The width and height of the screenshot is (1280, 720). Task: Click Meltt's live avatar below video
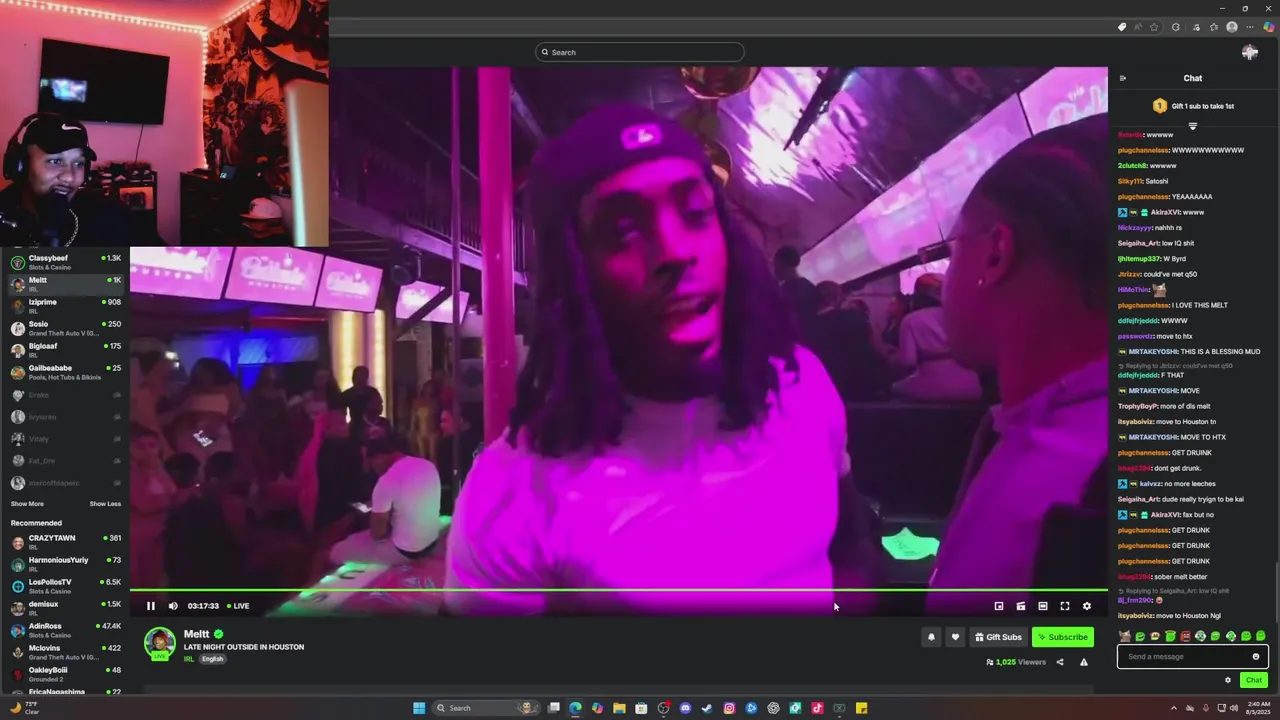tap(160, 644)
